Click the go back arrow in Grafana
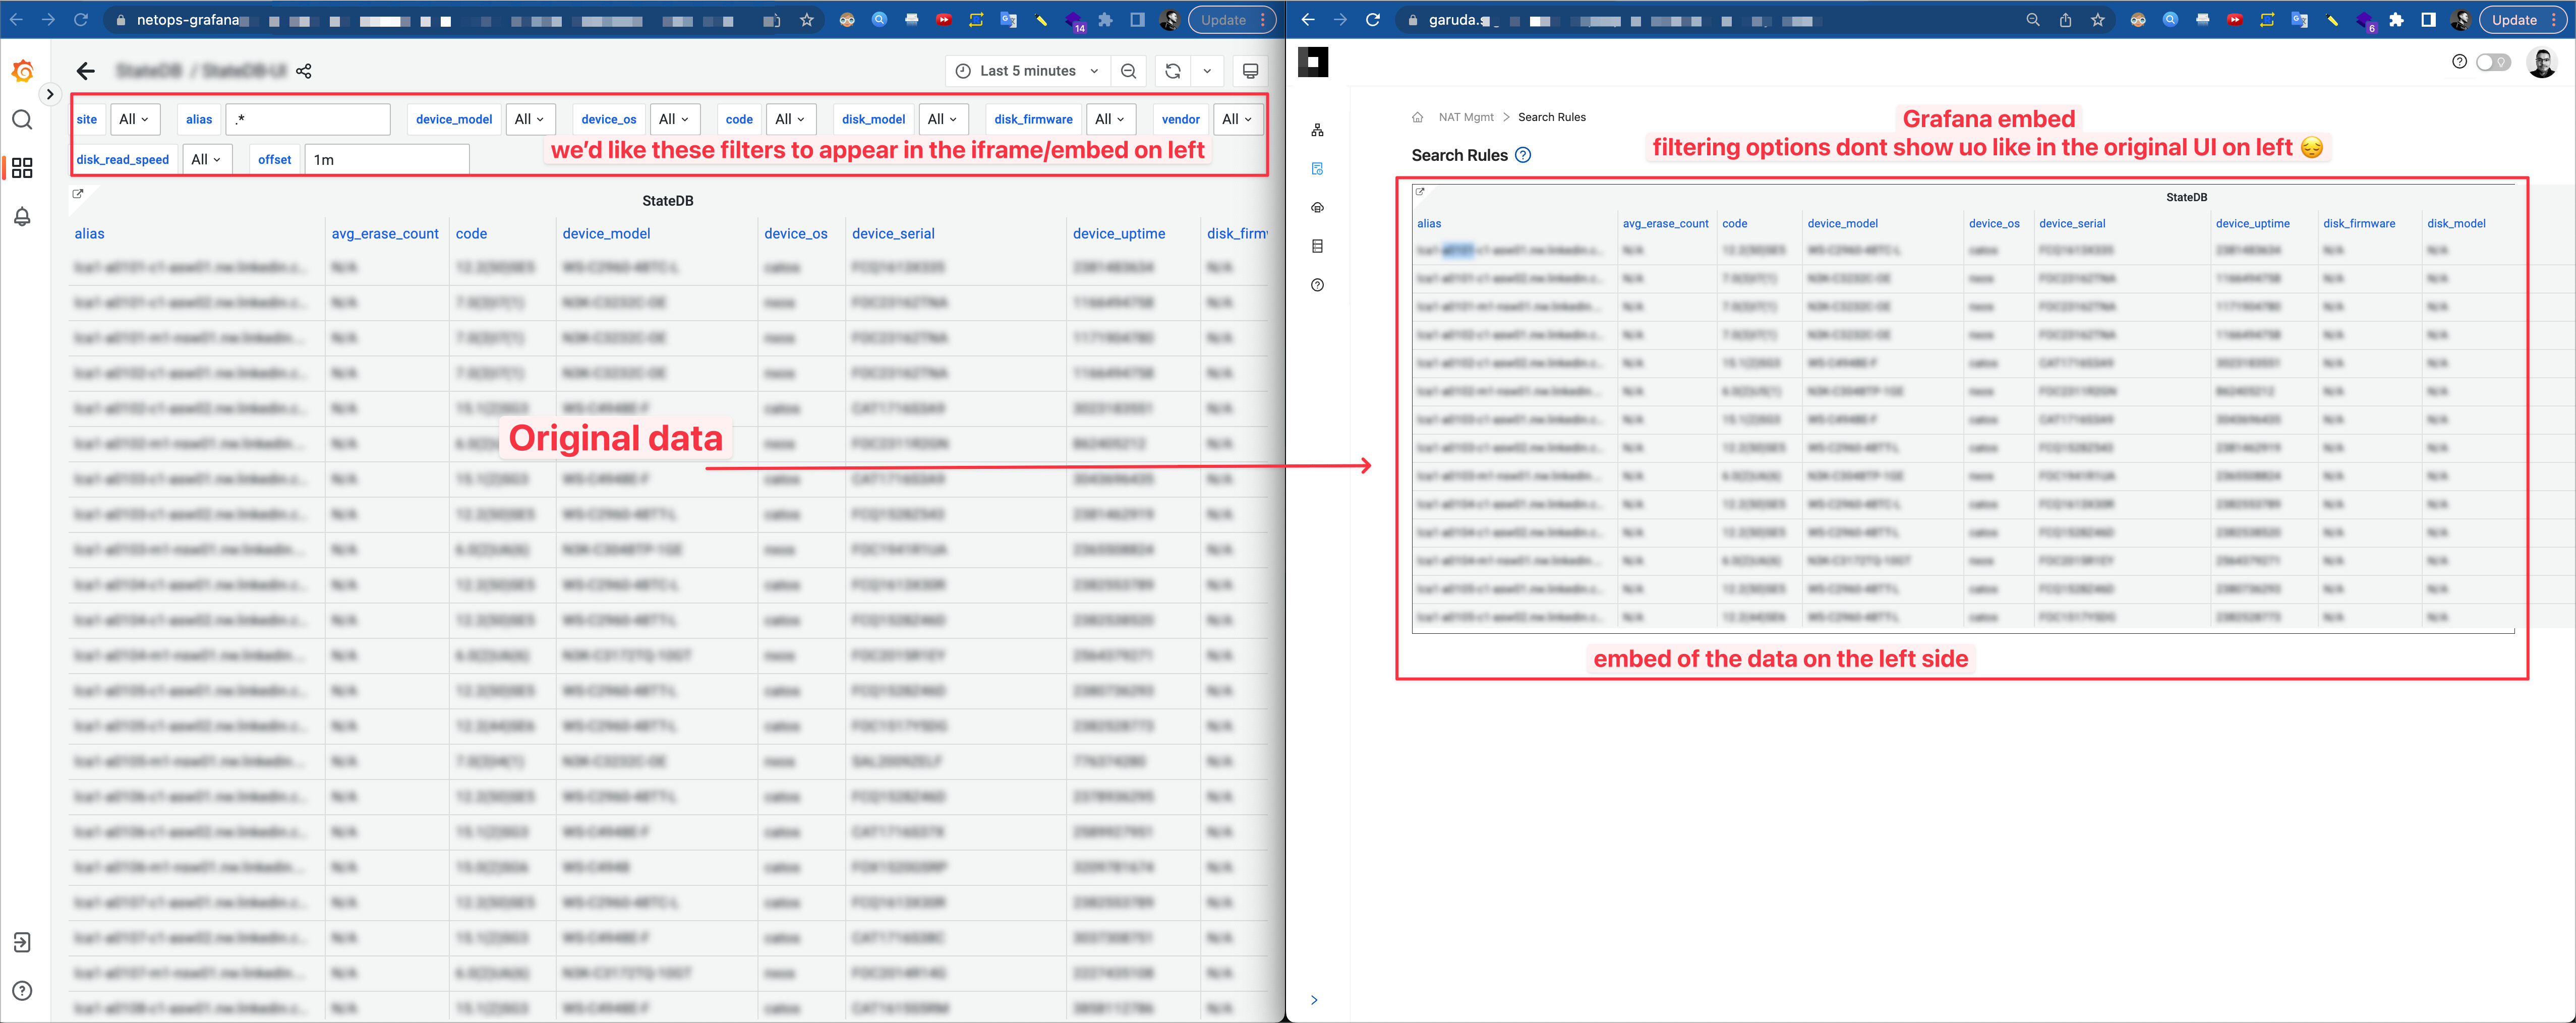 coord(86,71)
